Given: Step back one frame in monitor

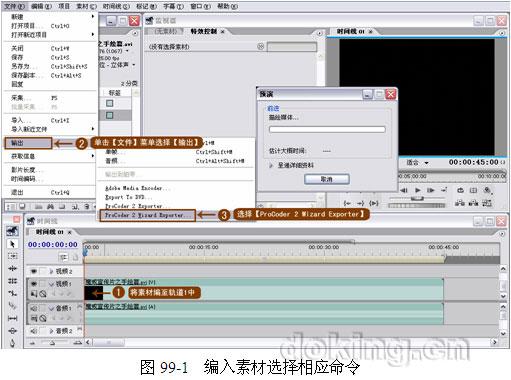Looking at the screenshot, I should tap(404, 190).
